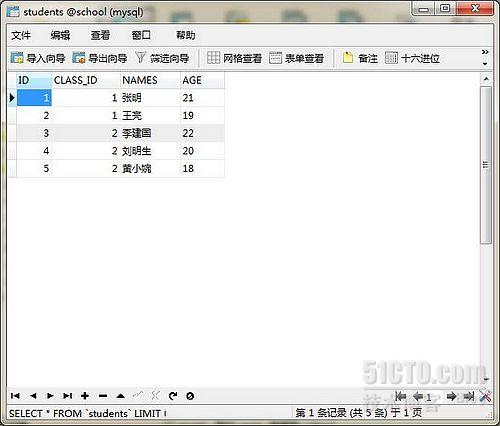Switch to Grid View (网格查看)
The width and height of the screenshot is (500, 426).
pos(234,58)
